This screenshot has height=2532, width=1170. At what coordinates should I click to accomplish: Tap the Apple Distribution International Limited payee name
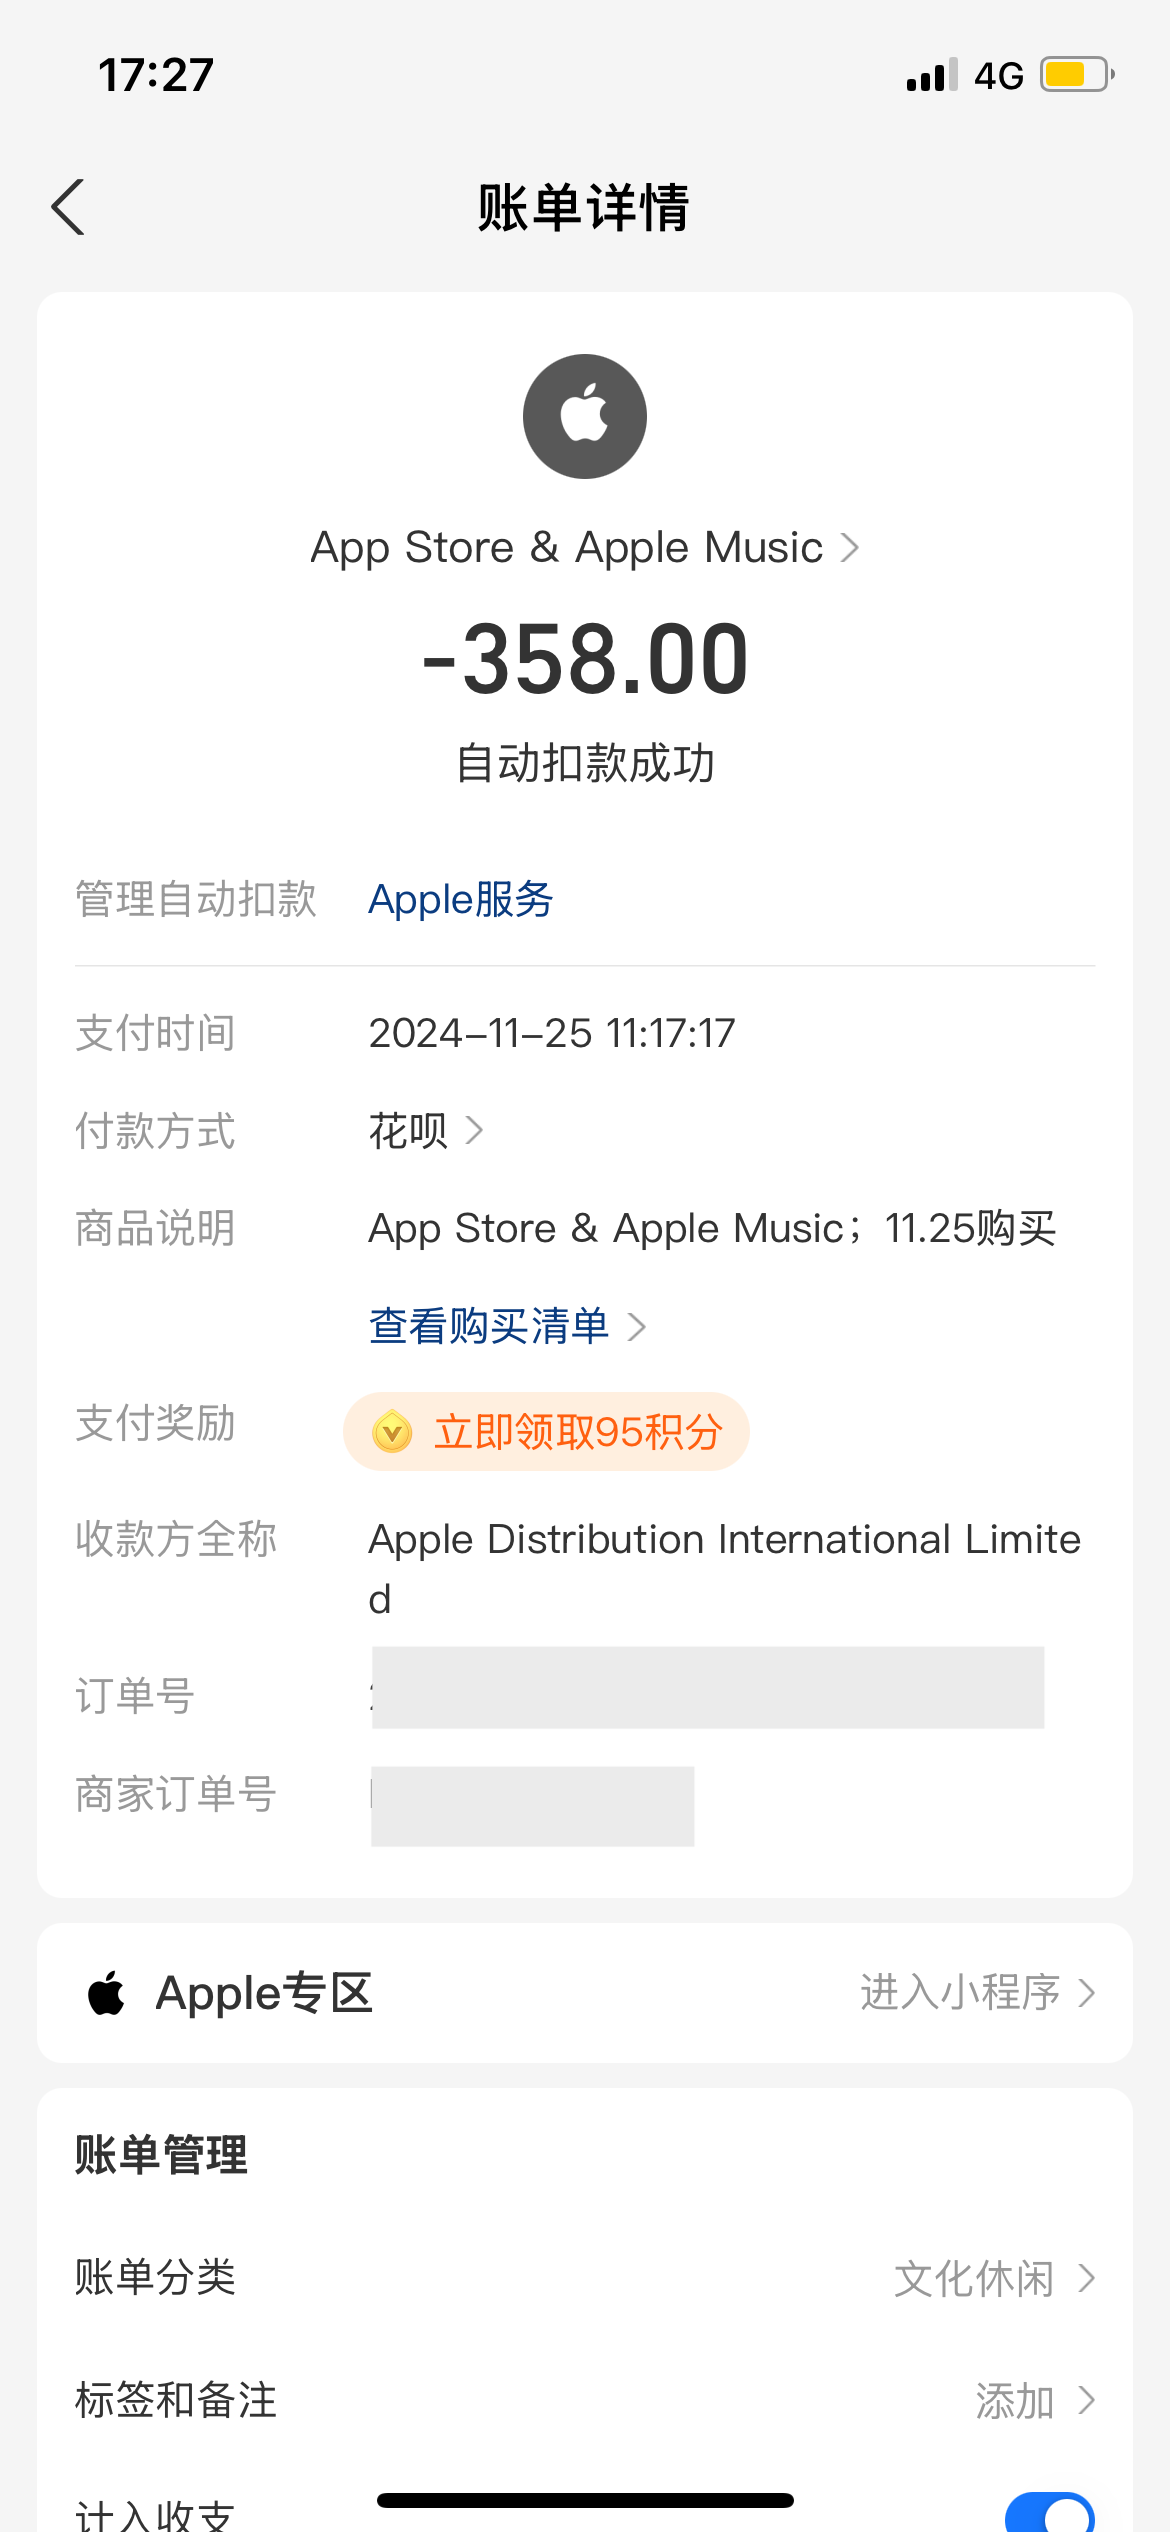[724, 1541]
